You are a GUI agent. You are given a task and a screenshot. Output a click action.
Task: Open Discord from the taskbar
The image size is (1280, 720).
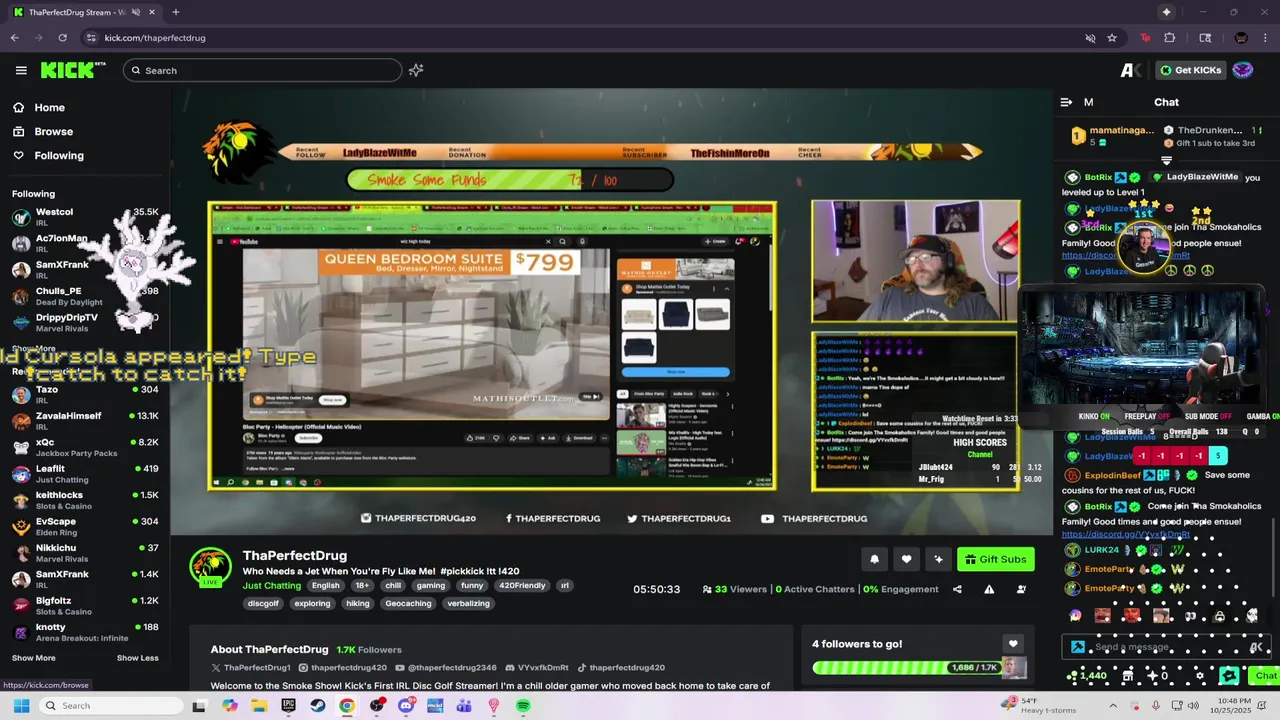[406, 706]
